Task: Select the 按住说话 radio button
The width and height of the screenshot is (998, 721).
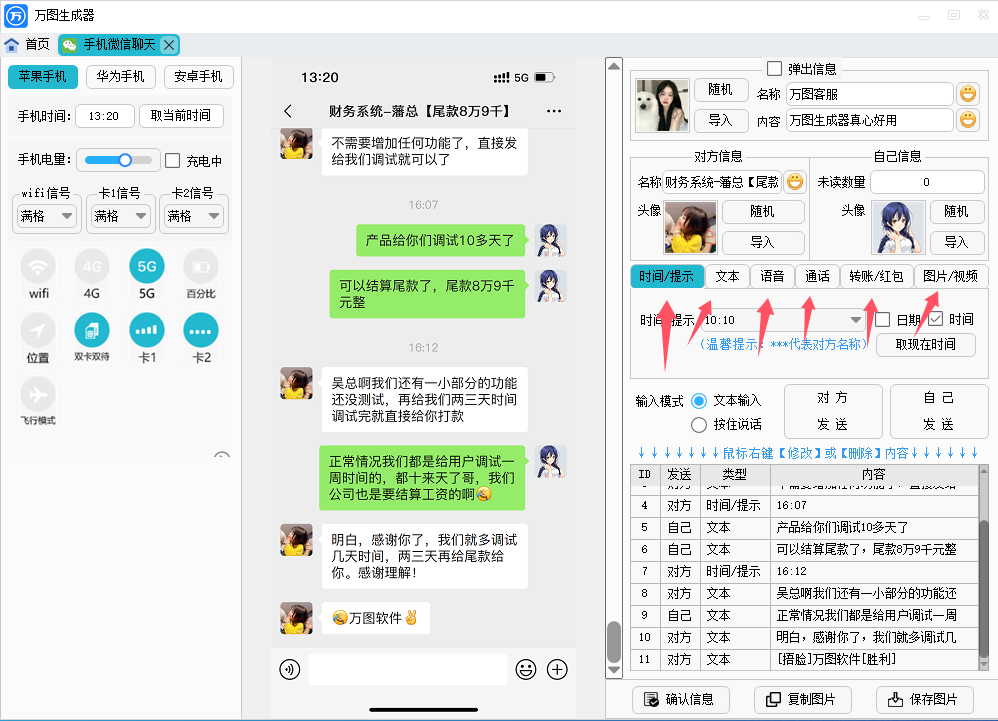Action: [699, 424]
